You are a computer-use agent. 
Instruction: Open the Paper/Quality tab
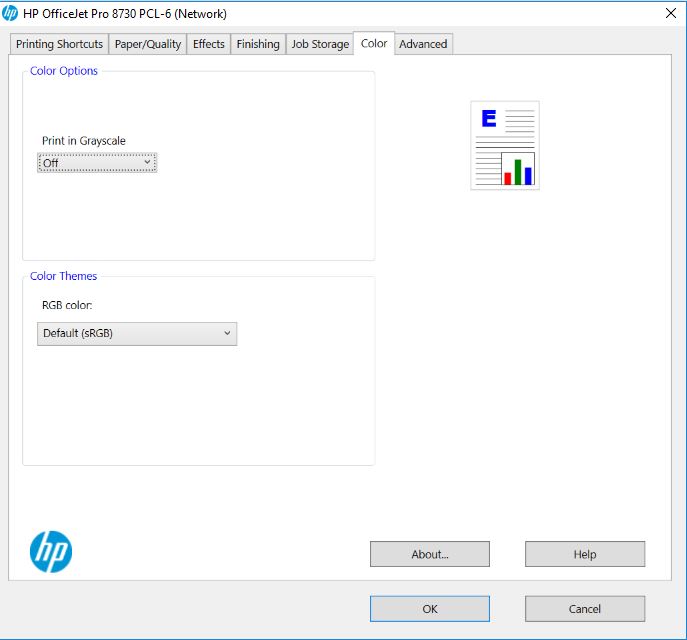tap(148, 44)
